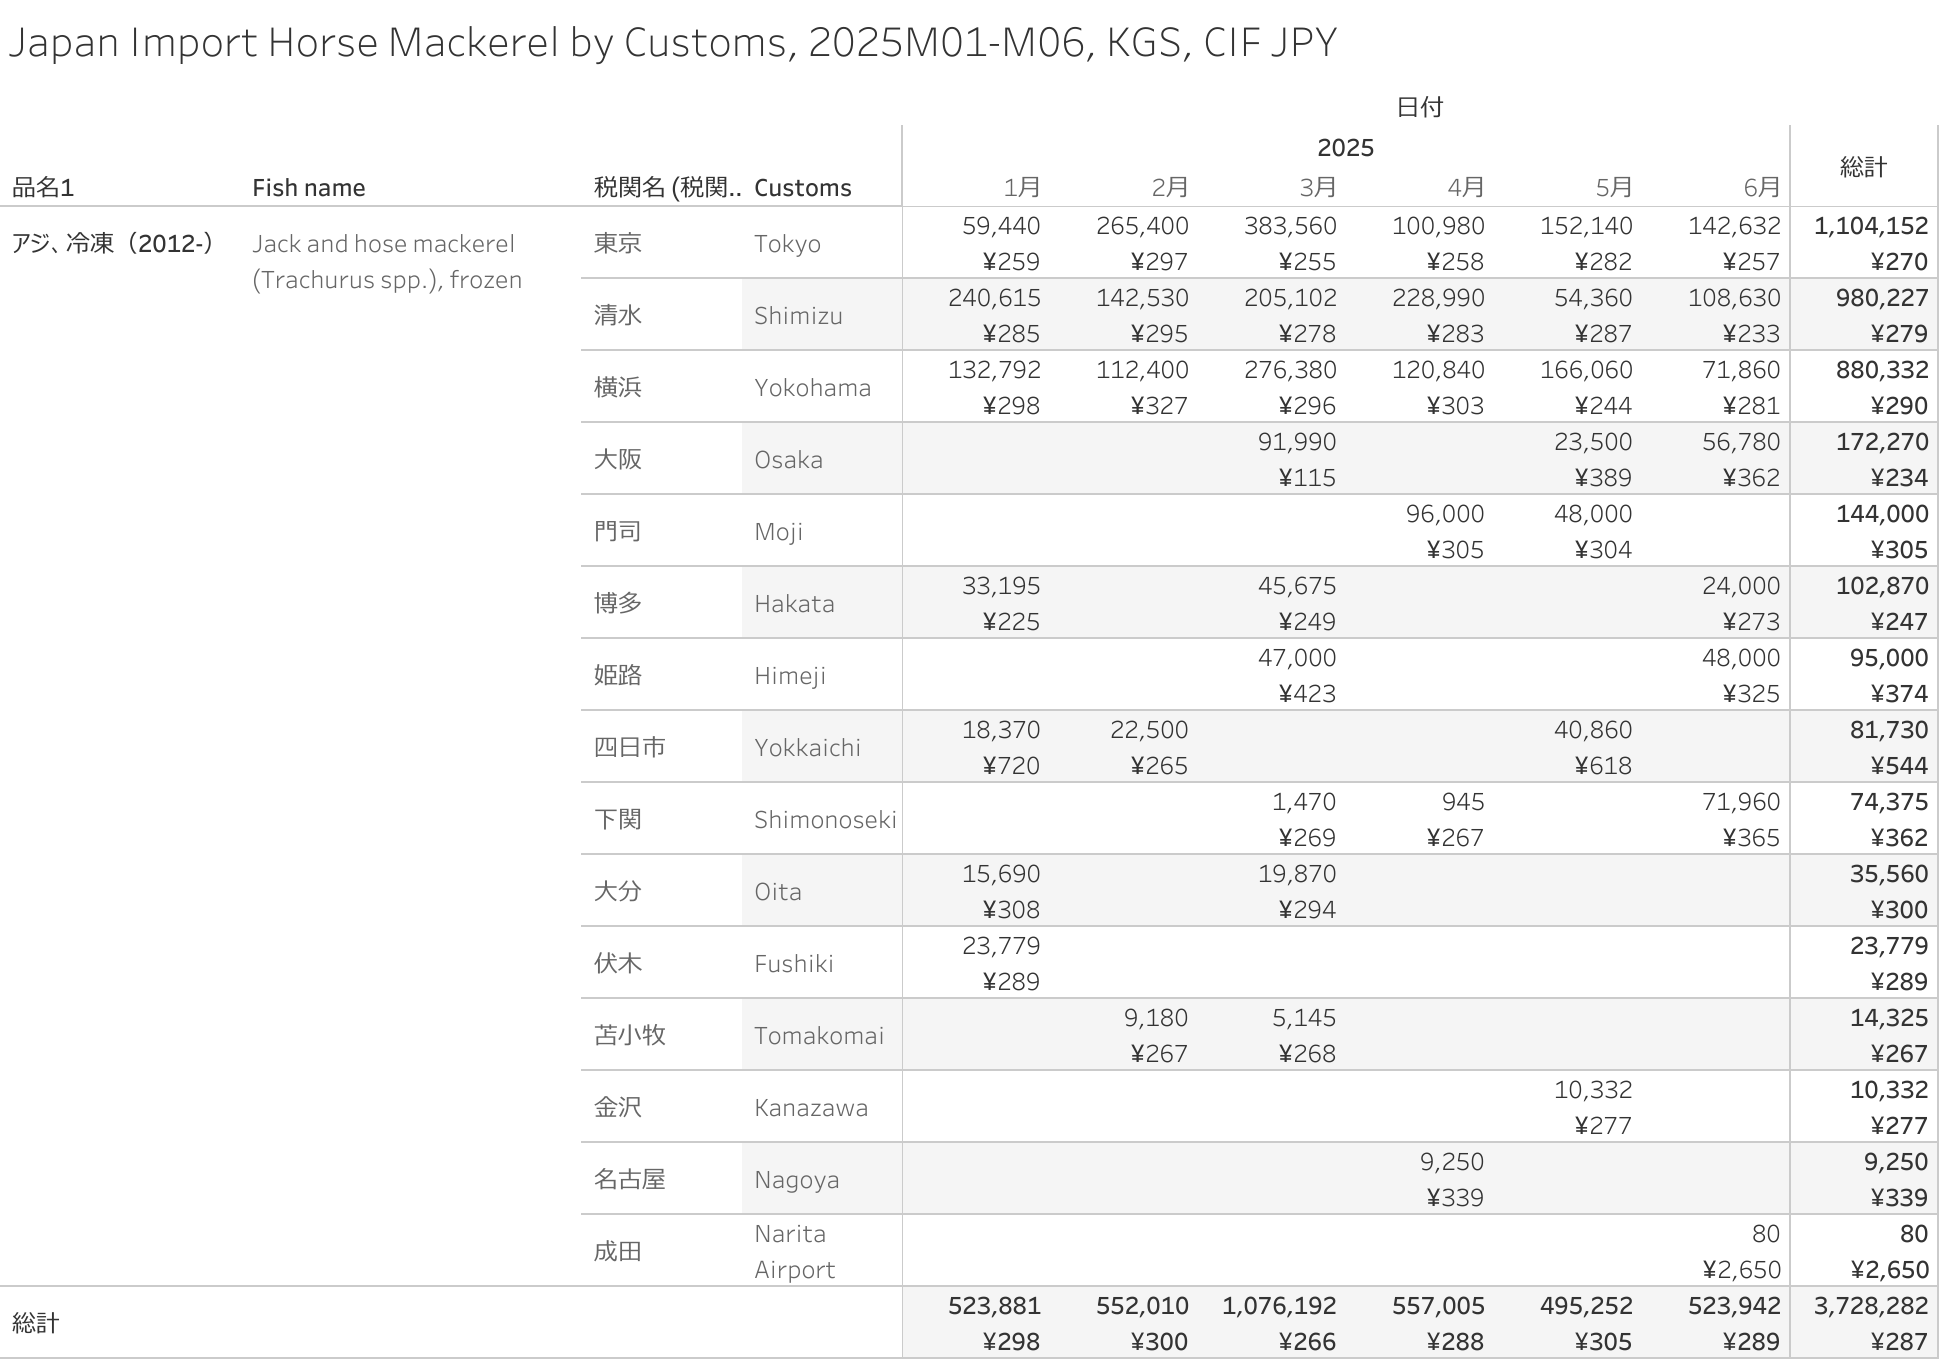Select the 'Tokyo' customs row label
The height and width of the screenshot is (1360, 1942).
pyautogui.click(x=787, y=243)
